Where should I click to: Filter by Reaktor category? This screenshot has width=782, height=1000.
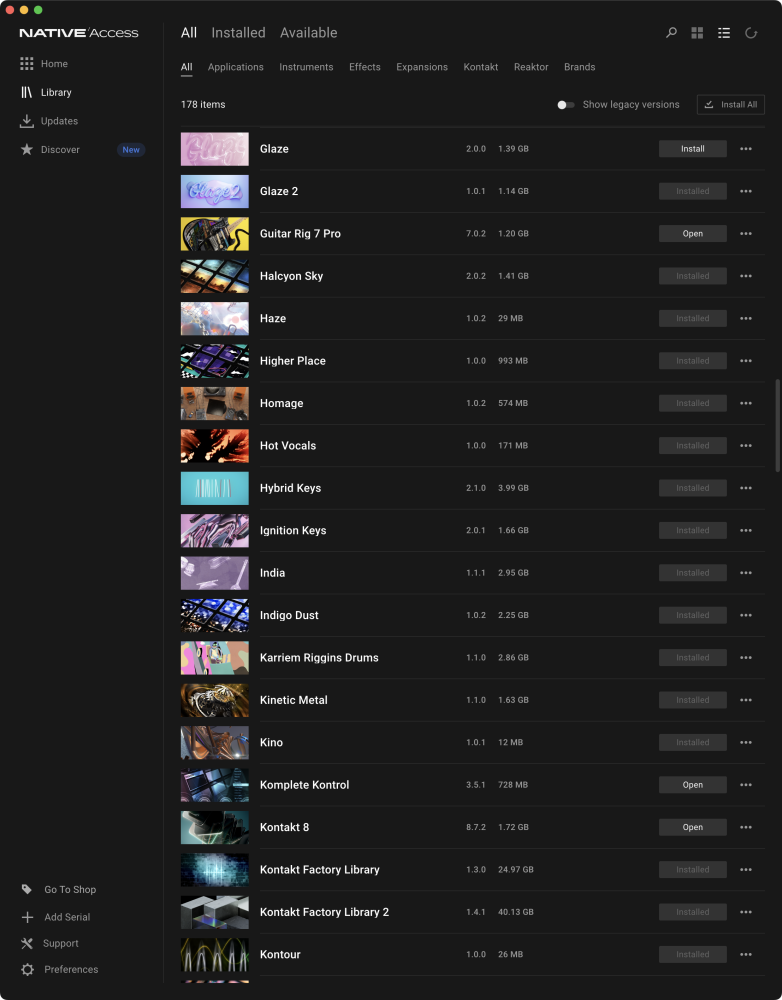pos(531,67)
